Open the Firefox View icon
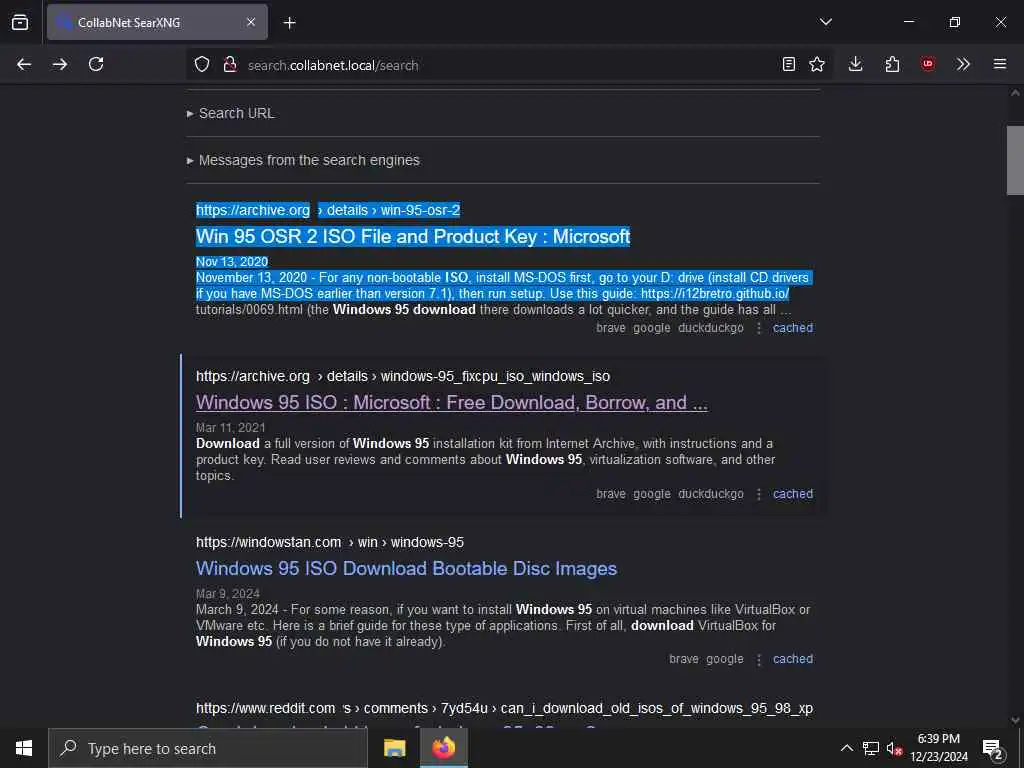The height and width of the screenshot is (768, 1024). click(20, 22)
